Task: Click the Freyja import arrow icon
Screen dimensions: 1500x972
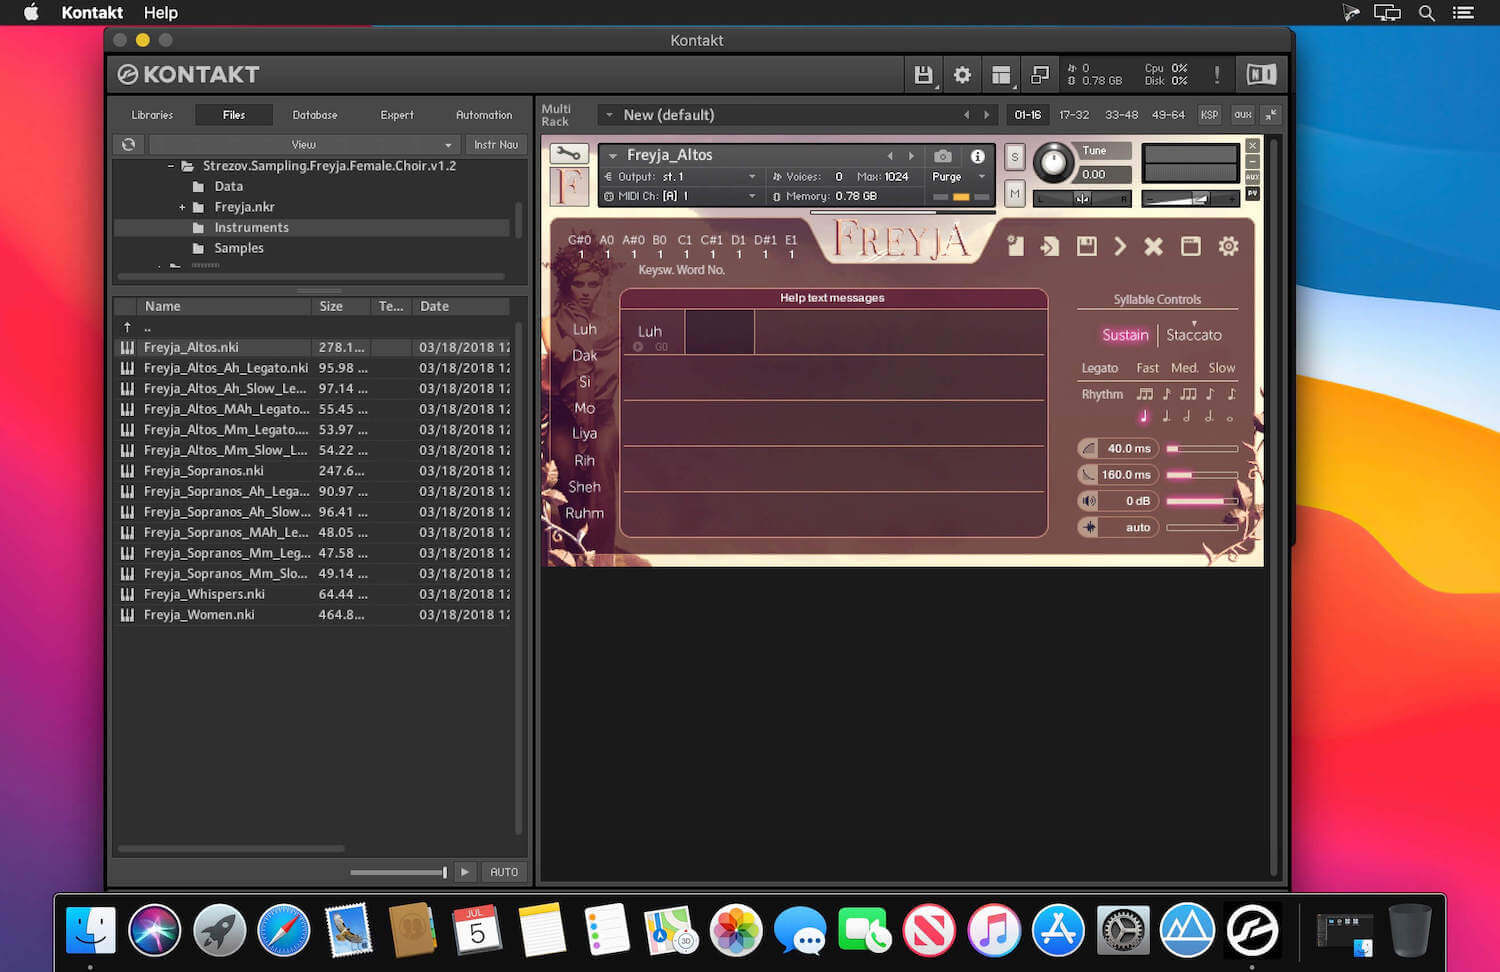Action: point(1050,246)
